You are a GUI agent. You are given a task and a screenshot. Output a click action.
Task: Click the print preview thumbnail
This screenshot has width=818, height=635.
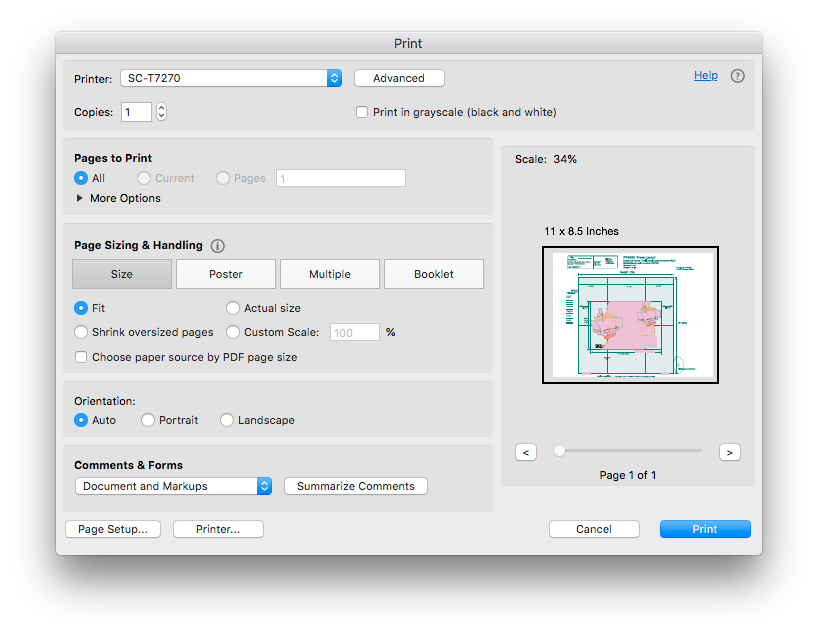point(630,315)
